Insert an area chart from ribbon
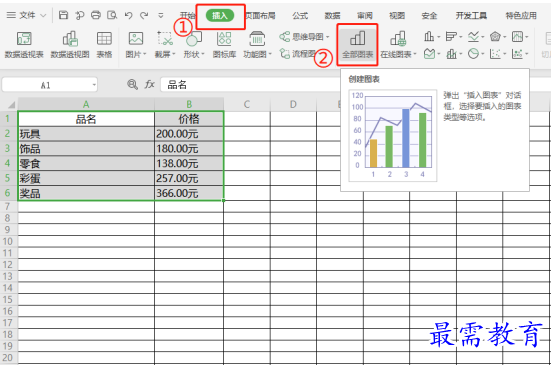The width and height of the screenshot is (551, 366). 429,54
